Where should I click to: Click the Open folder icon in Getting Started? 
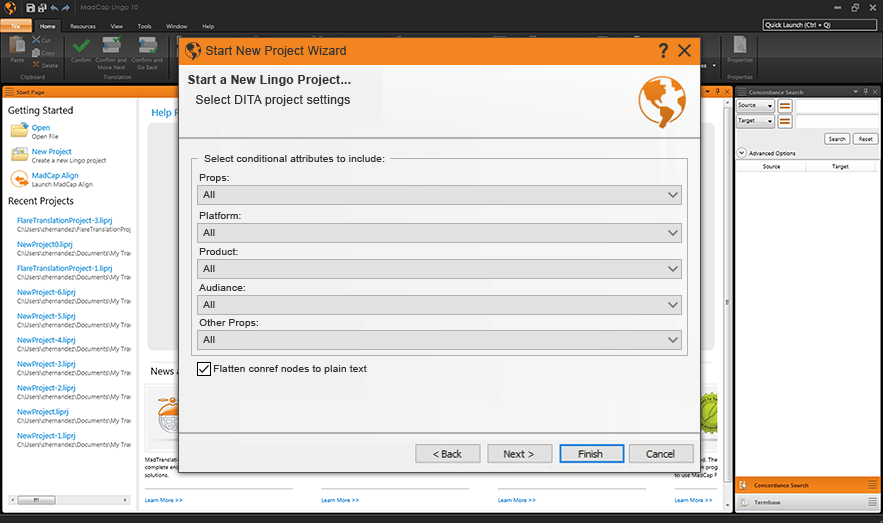[x=19, y=131]
